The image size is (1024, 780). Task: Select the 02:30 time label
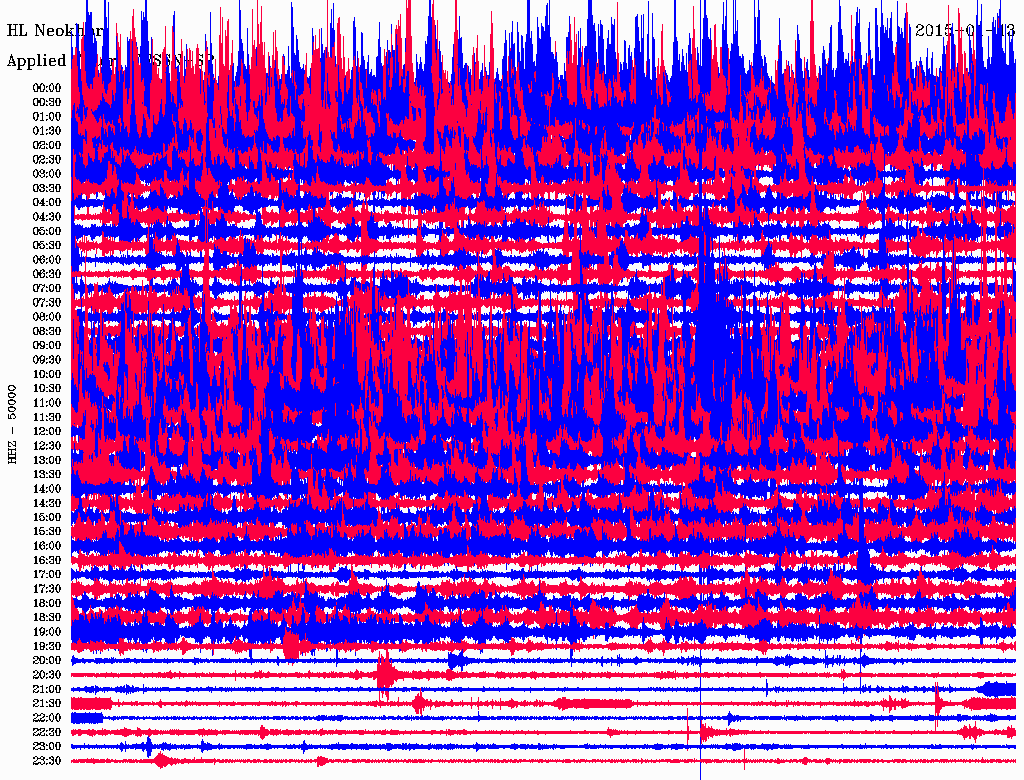tap(47, 160)
